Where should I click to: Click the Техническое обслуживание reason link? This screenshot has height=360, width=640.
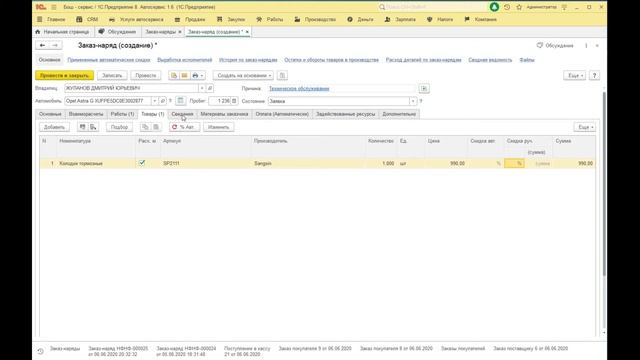(299, 88)
